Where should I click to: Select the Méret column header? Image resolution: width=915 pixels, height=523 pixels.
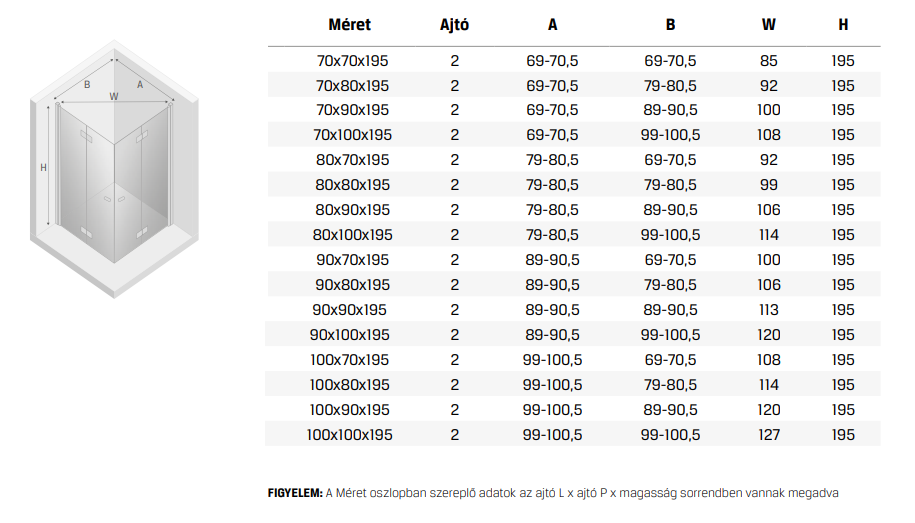pyautogui.click(x=350, y=25)
